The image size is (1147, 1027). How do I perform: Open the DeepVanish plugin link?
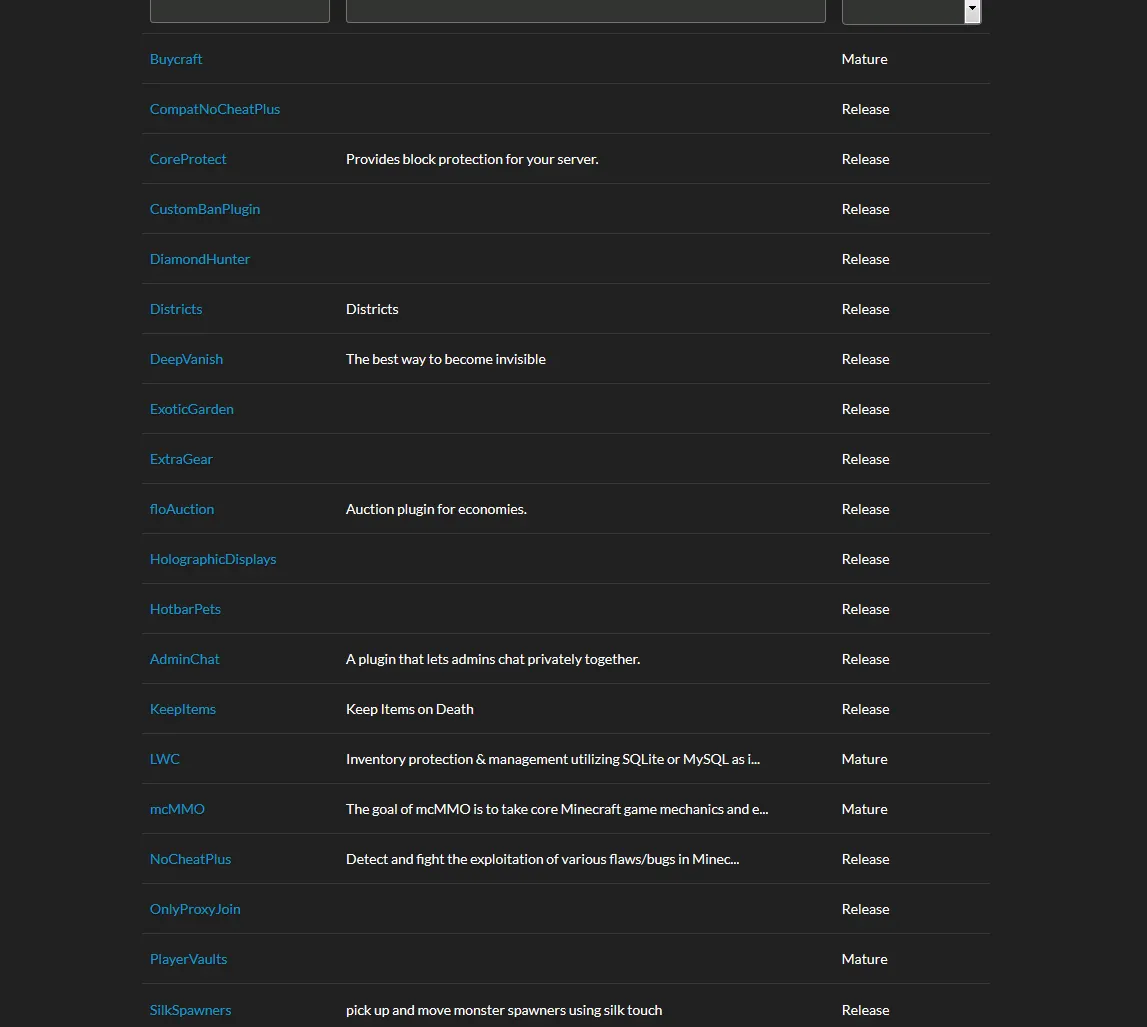pyautogui.click(x=186, y=359)
